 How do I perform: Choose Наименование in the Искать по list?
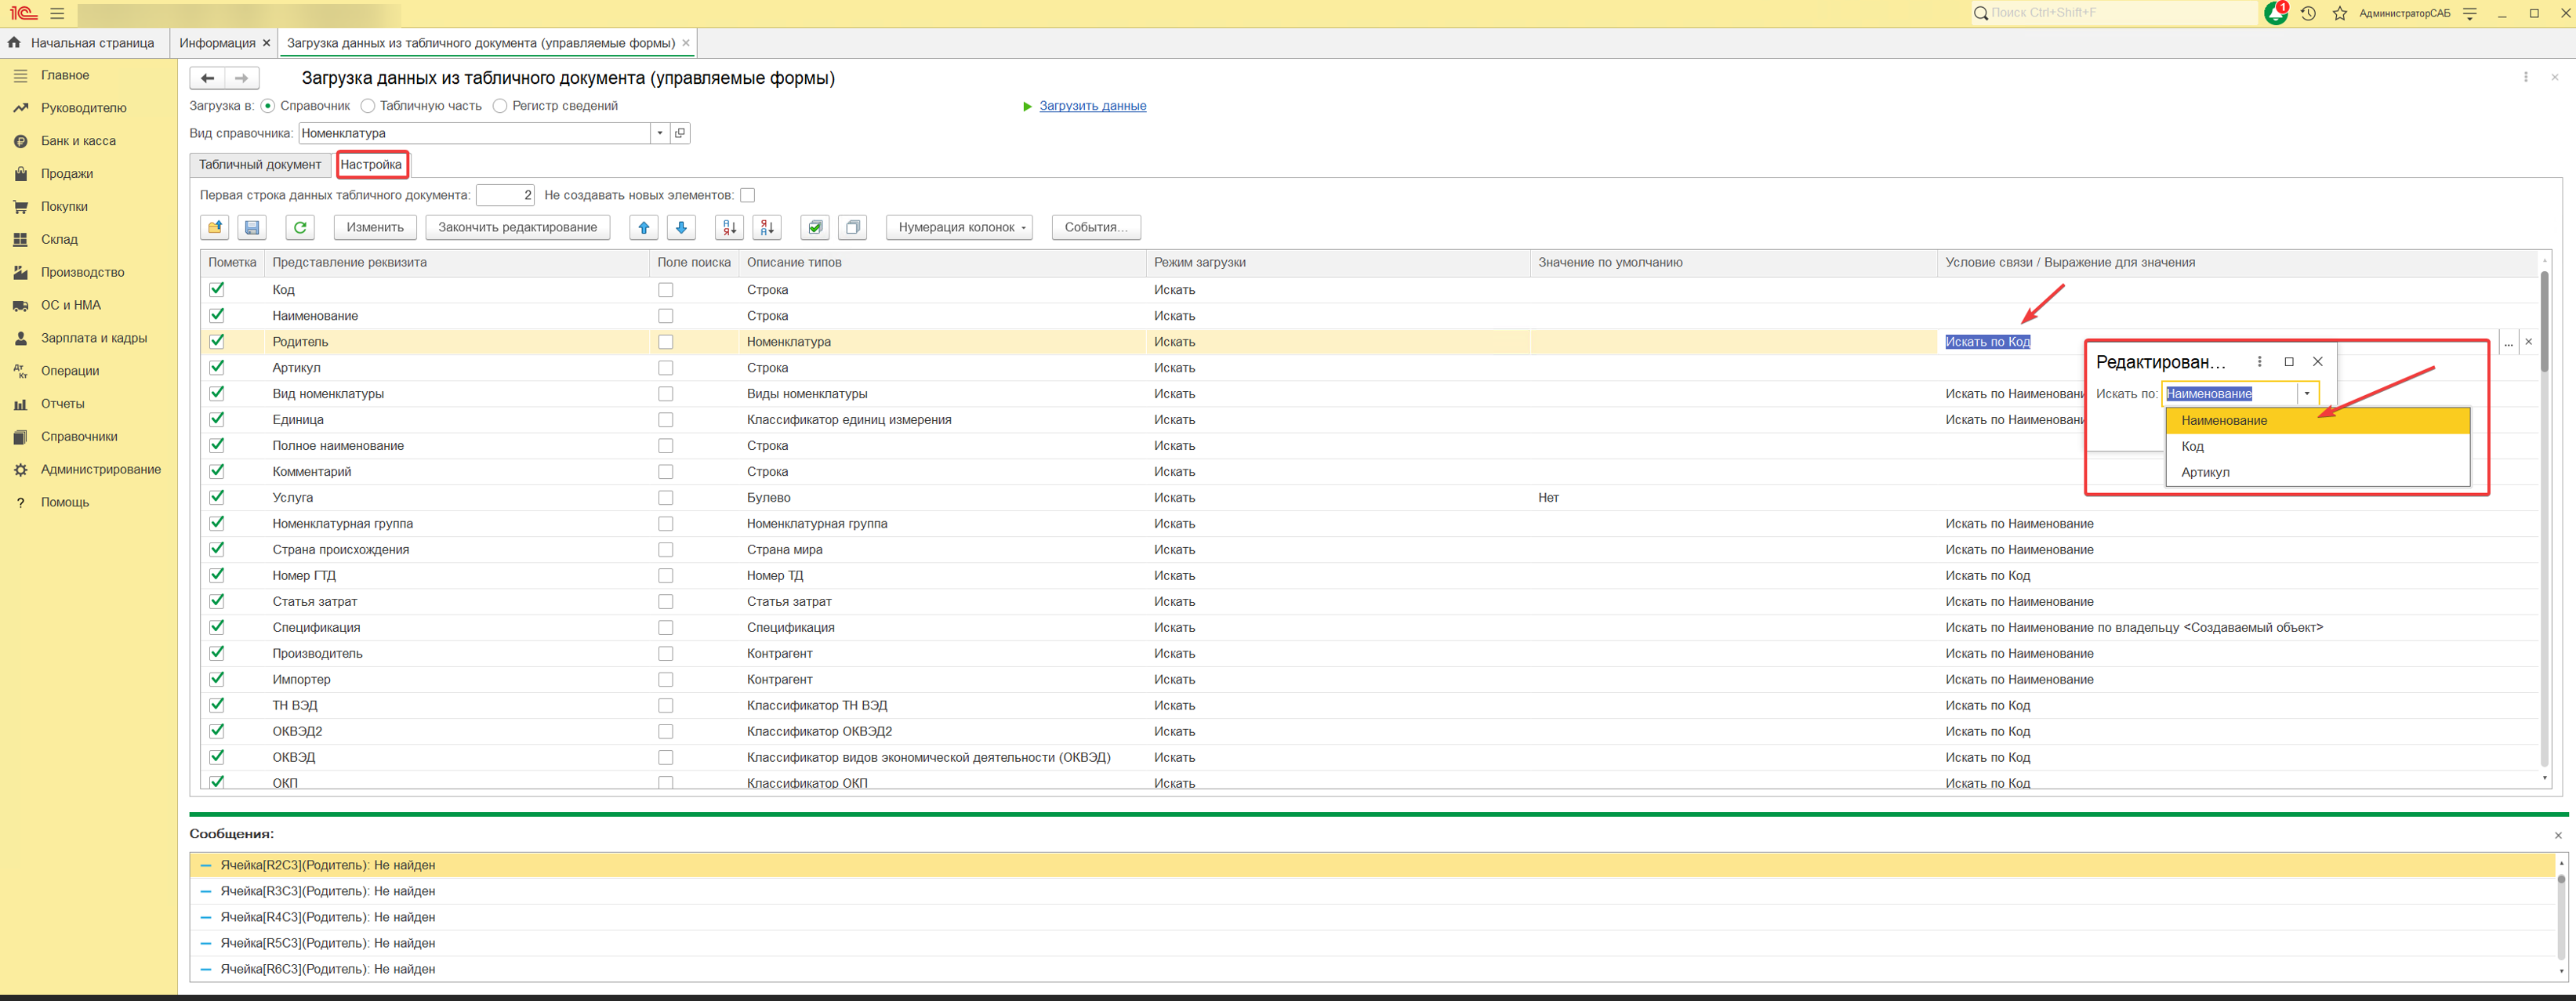click(x=2317, y=420)
